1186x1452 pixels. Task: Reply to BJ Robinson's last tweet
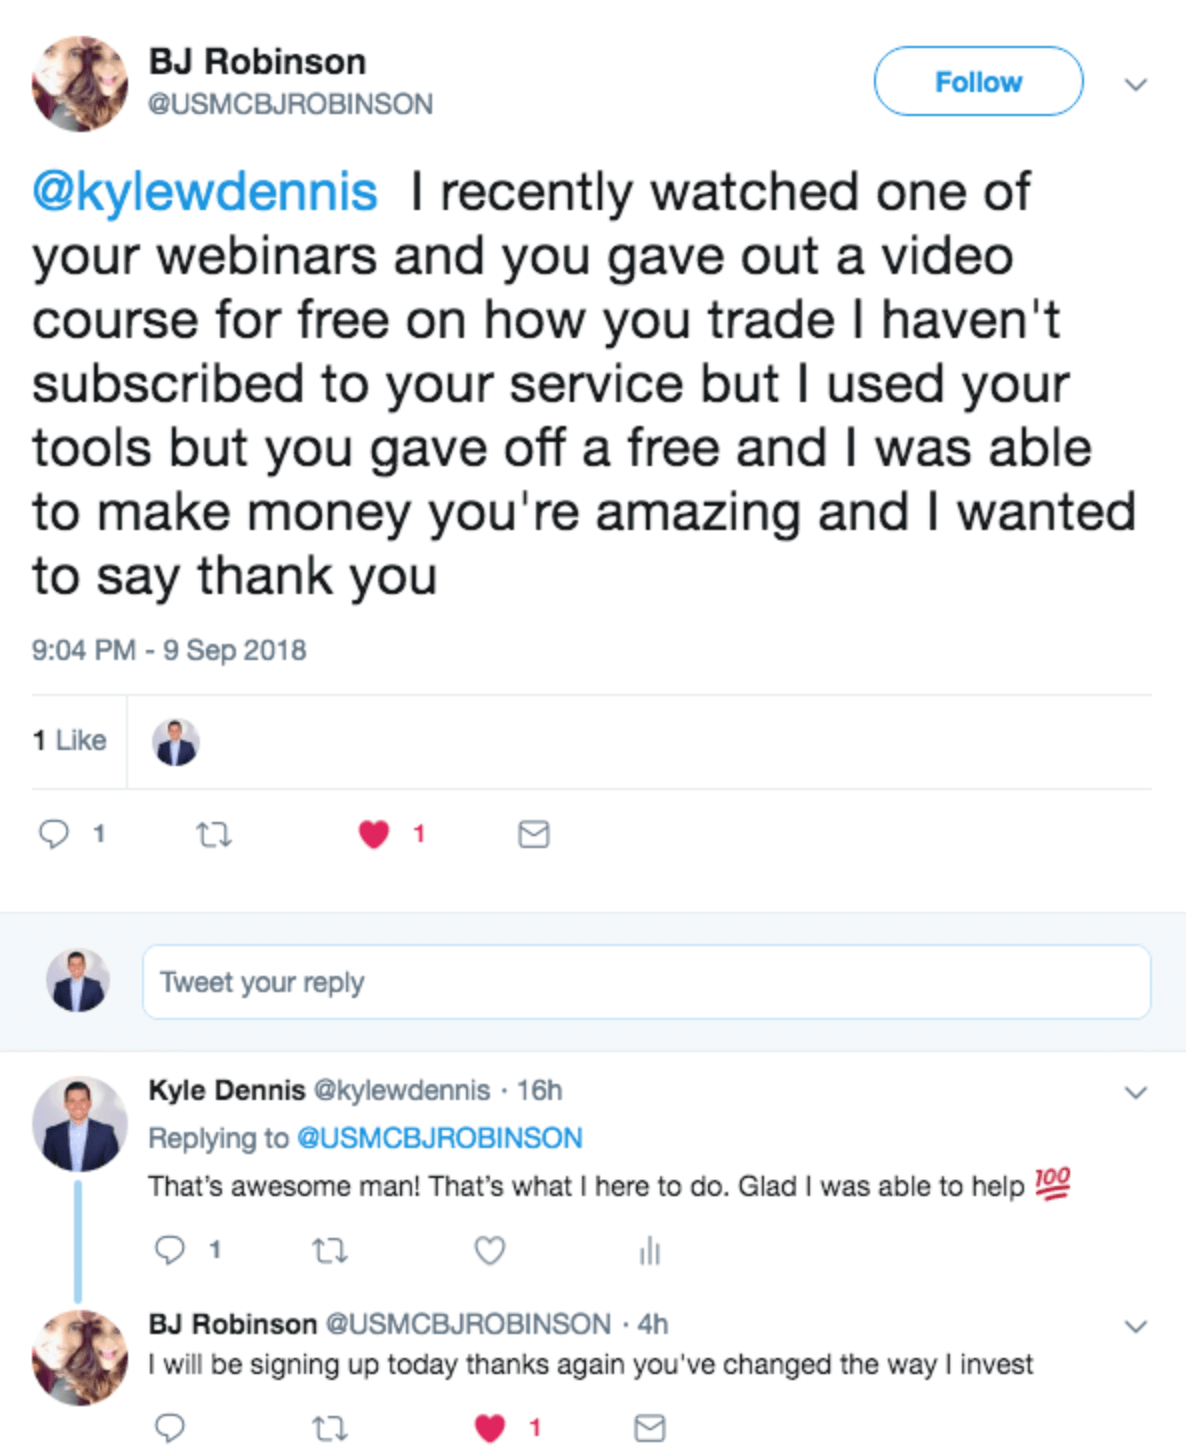pyautogui.click(x=170, y=1427)
